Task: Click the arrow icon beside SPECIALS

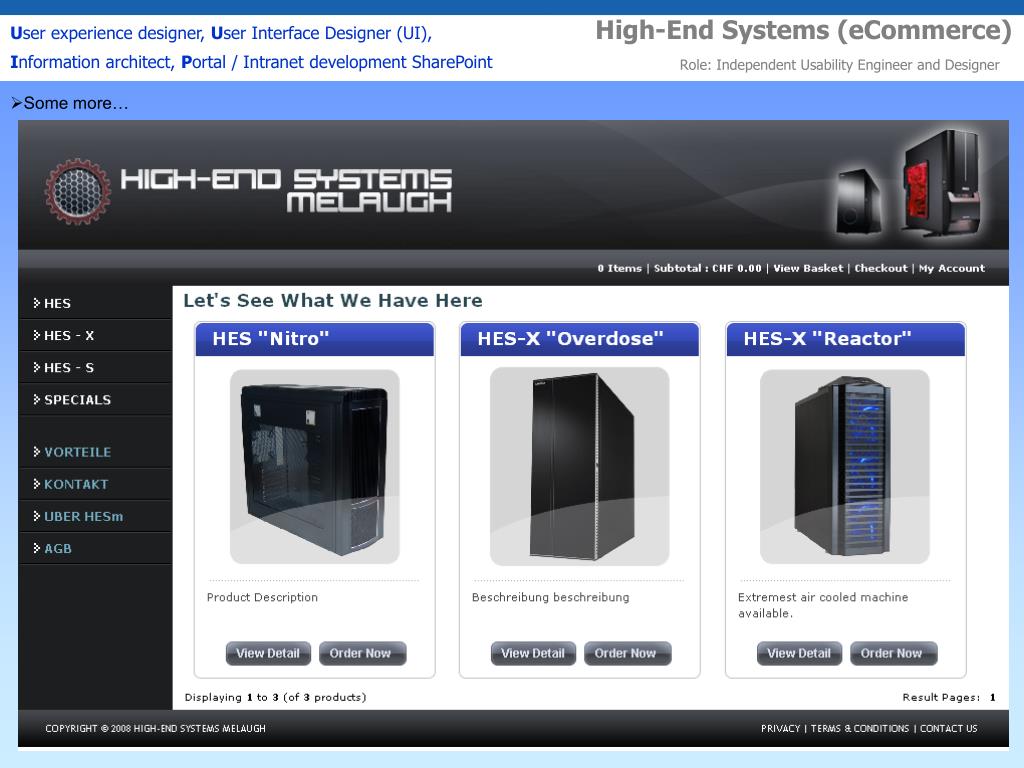Action: pos(37,399)
